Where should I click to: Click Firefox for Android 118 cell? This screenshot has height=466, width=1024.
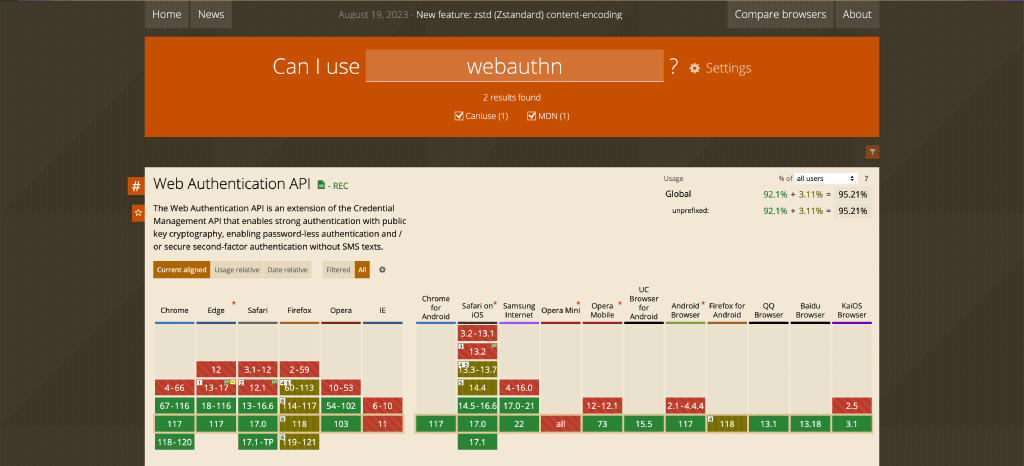point(727,424)
